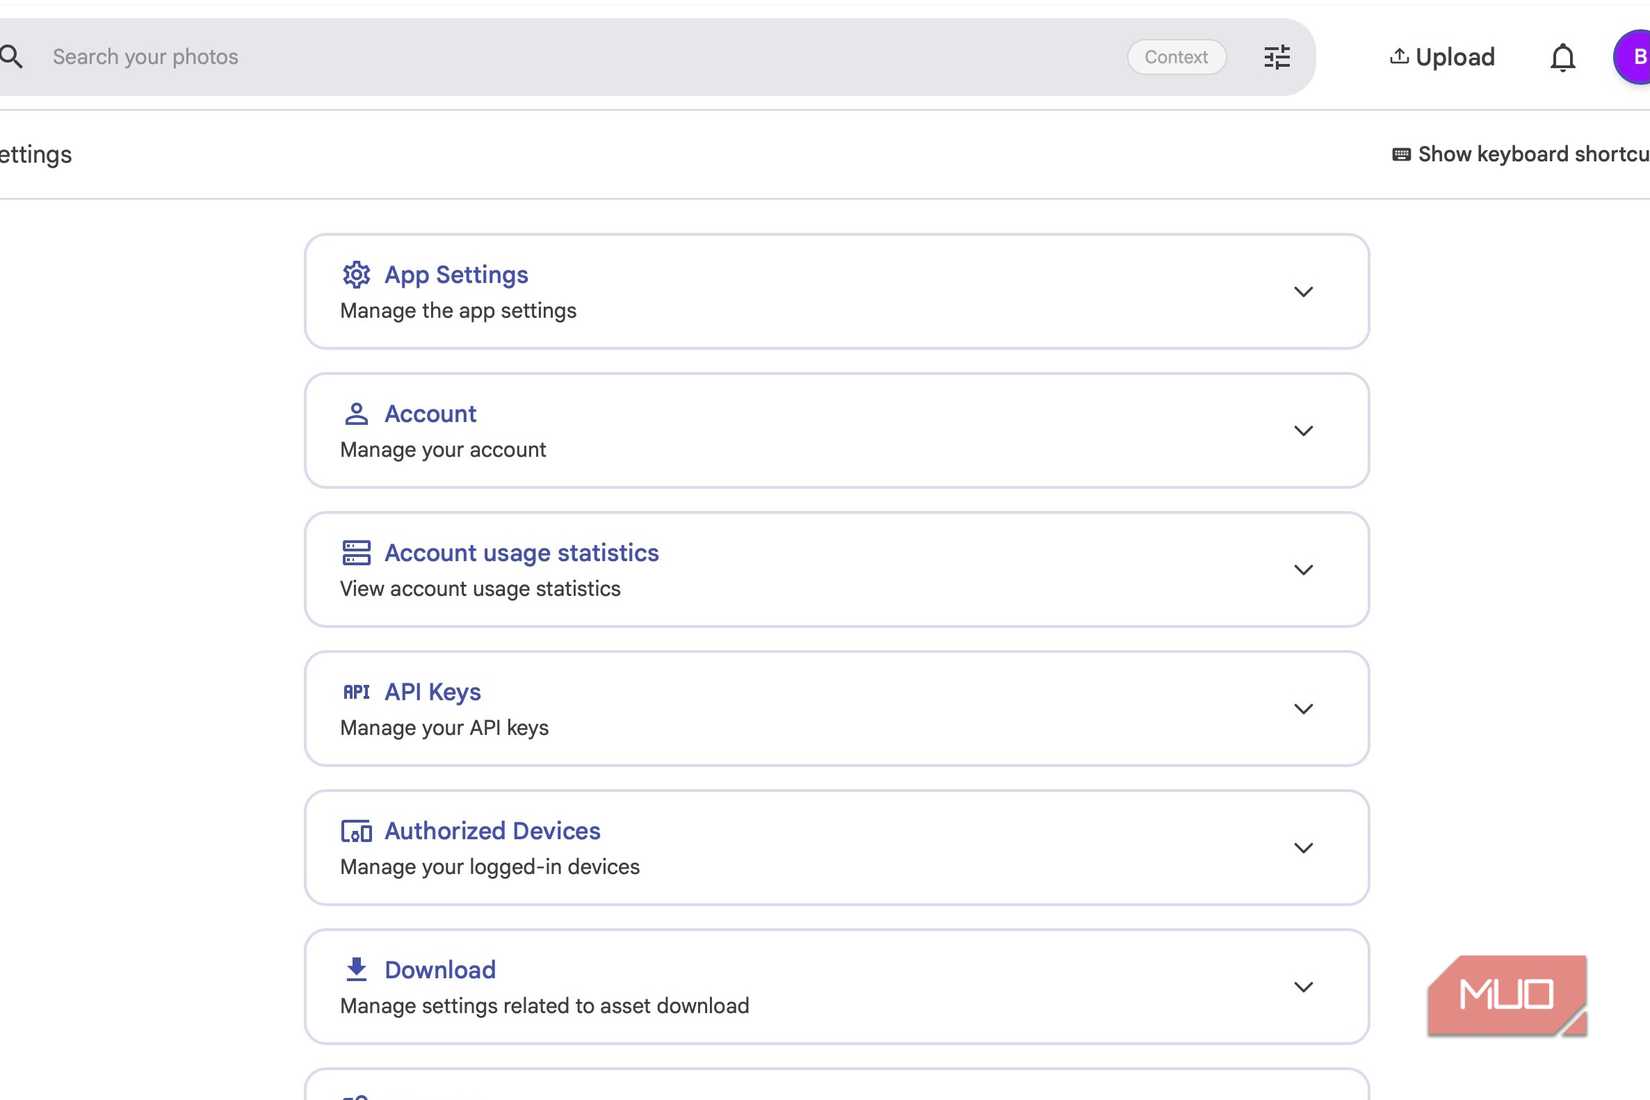Expand the Download section chevron

(x=1303, y=987)
